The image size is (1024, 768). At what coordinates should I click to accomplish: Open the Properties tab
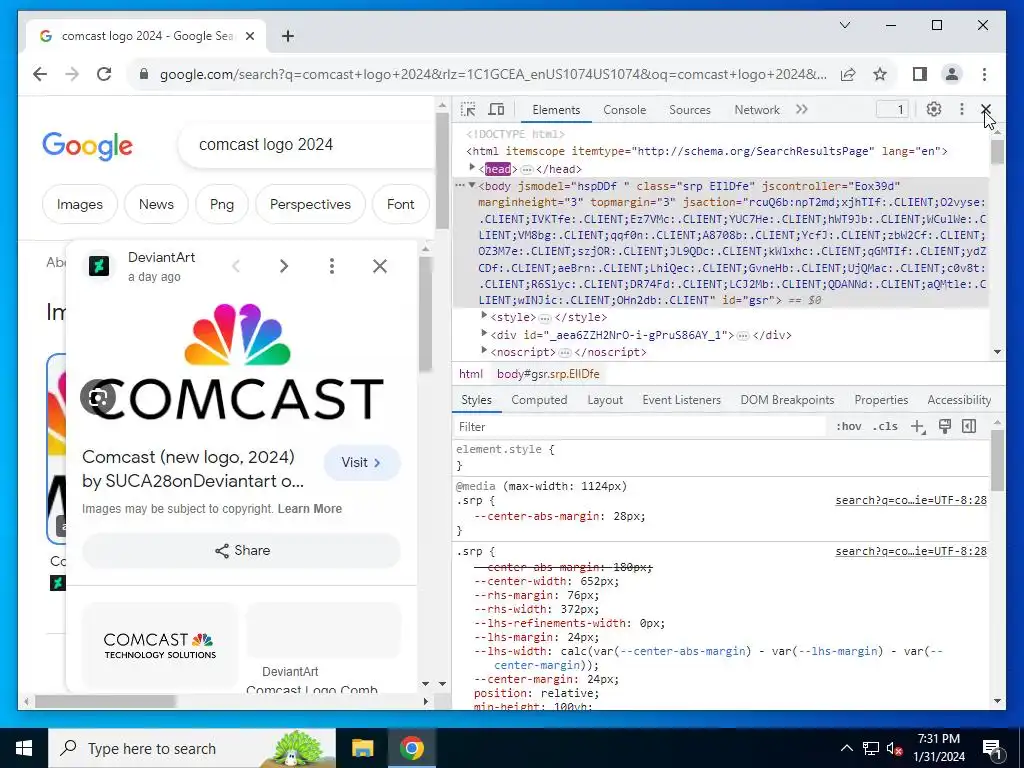pyautogui.click(x=881, y=400)
